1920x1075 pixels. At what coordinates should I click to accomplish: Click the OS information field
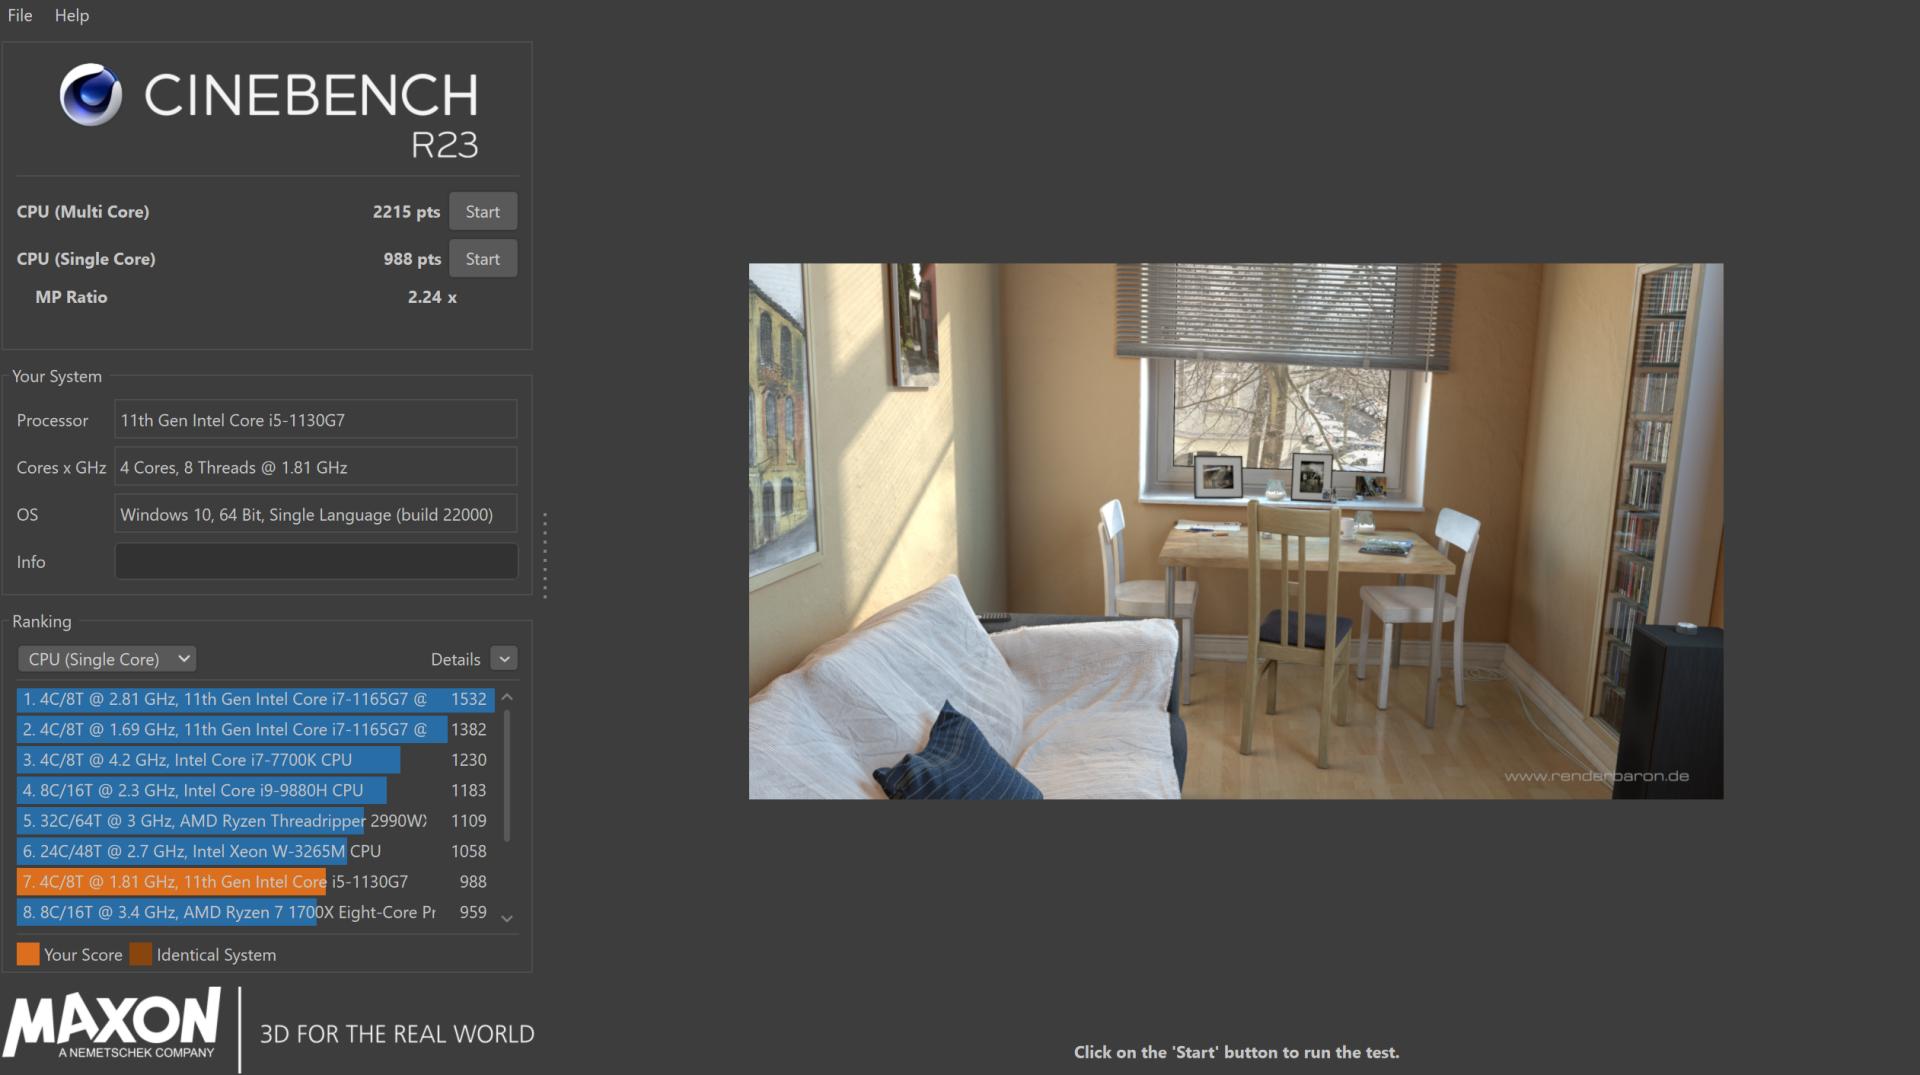click(316, 514)
